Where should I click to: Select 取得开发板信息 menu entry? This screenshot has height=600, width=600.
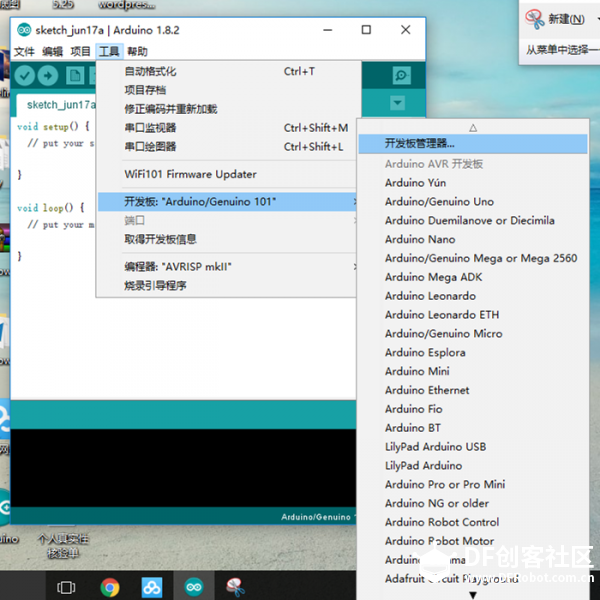point(227,240)
